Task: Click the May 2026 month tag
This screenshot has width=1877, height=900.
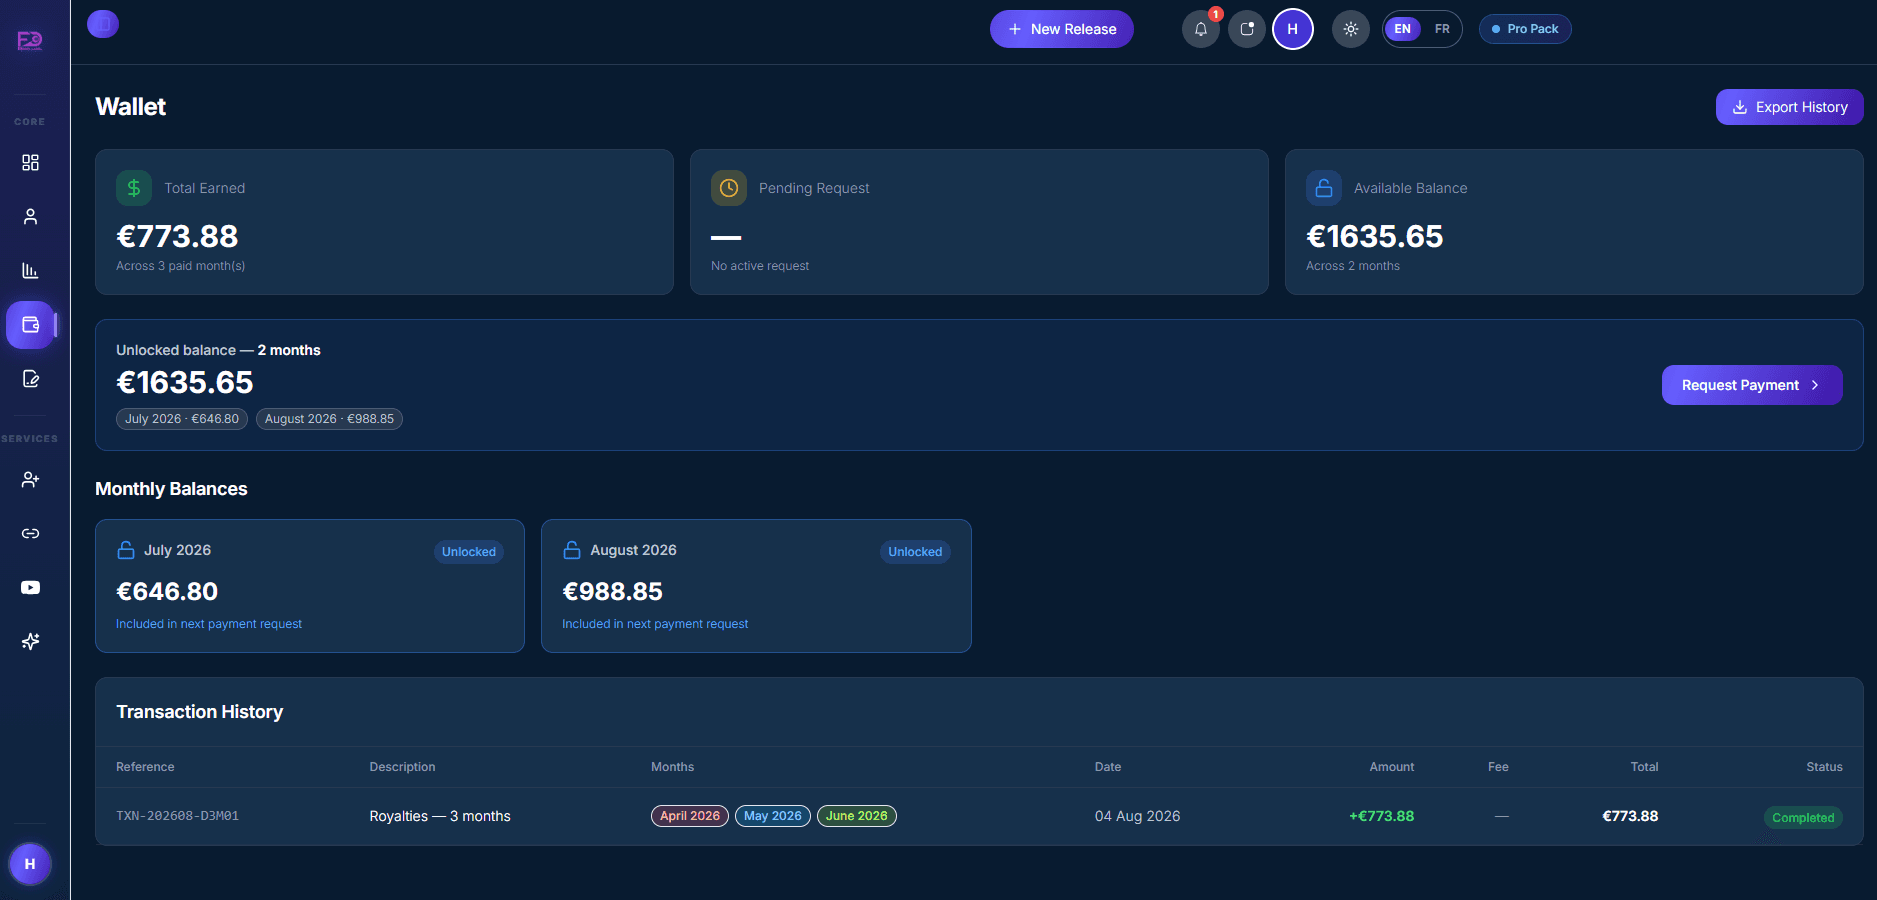Action: 773,816
